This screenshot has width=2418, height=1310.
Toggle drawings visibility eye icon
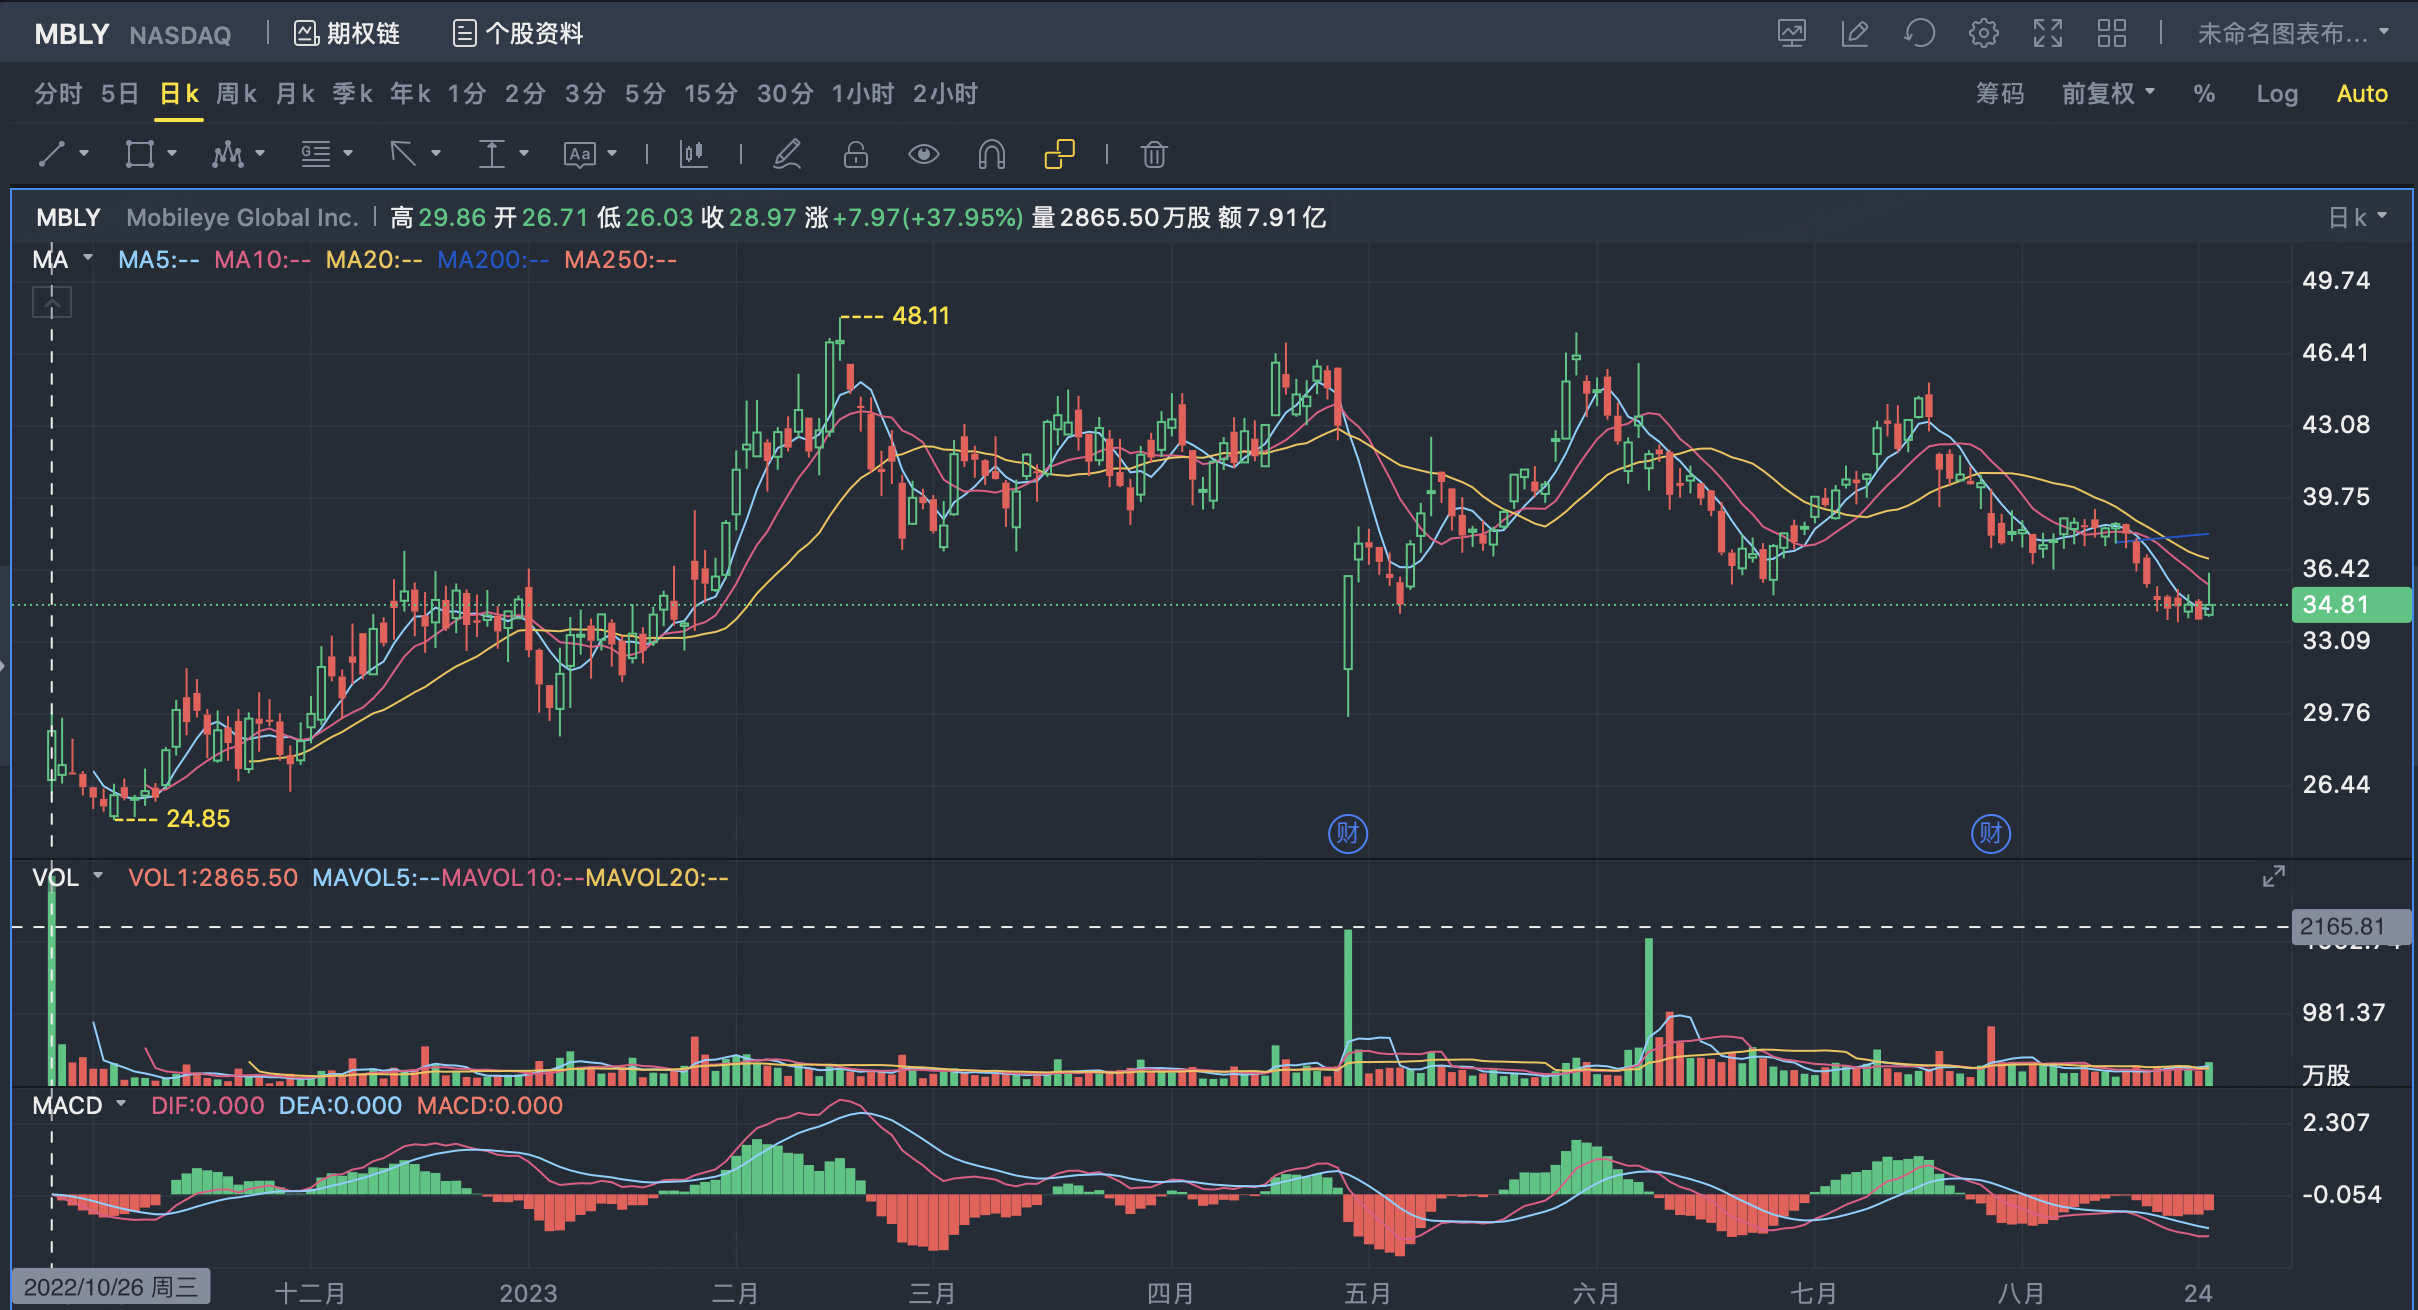(x=923, y=154)
